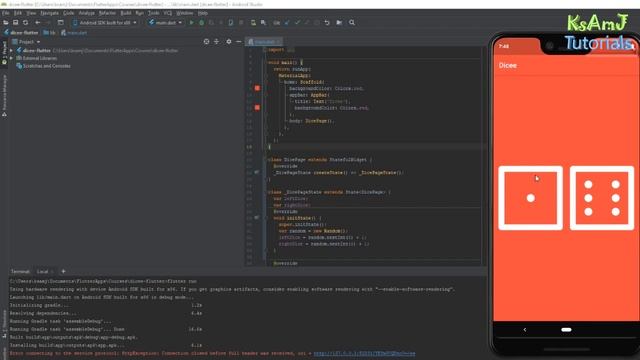
Task: Open the View menu
Action: click(31, 13)
